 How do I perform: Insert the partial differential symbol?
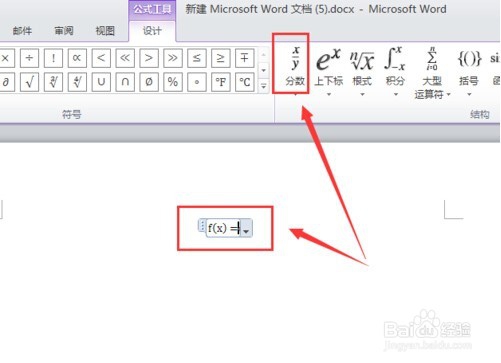[x=6, y=82]
